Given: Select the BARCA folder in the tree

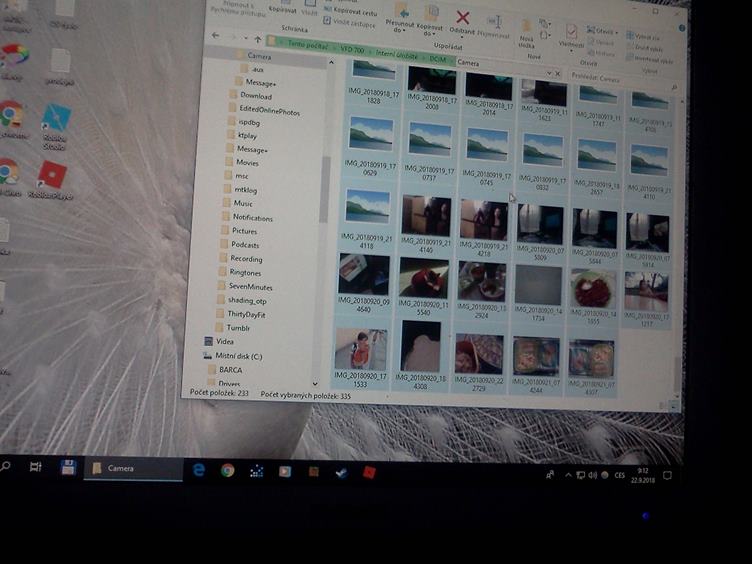Looking at the screenshot, I should (x=230, y=370).
